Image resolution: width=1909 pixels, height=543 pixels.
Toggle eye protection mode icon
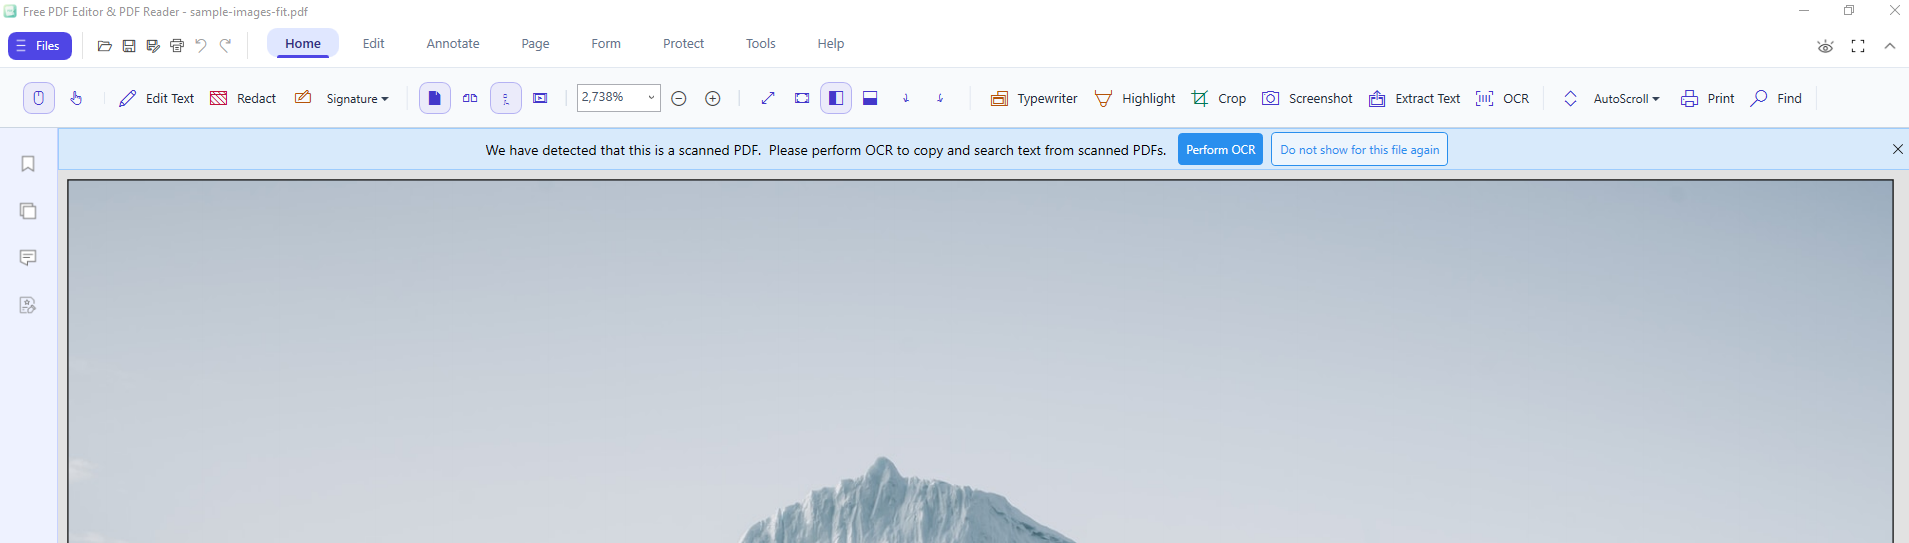tap(1825, 47)
